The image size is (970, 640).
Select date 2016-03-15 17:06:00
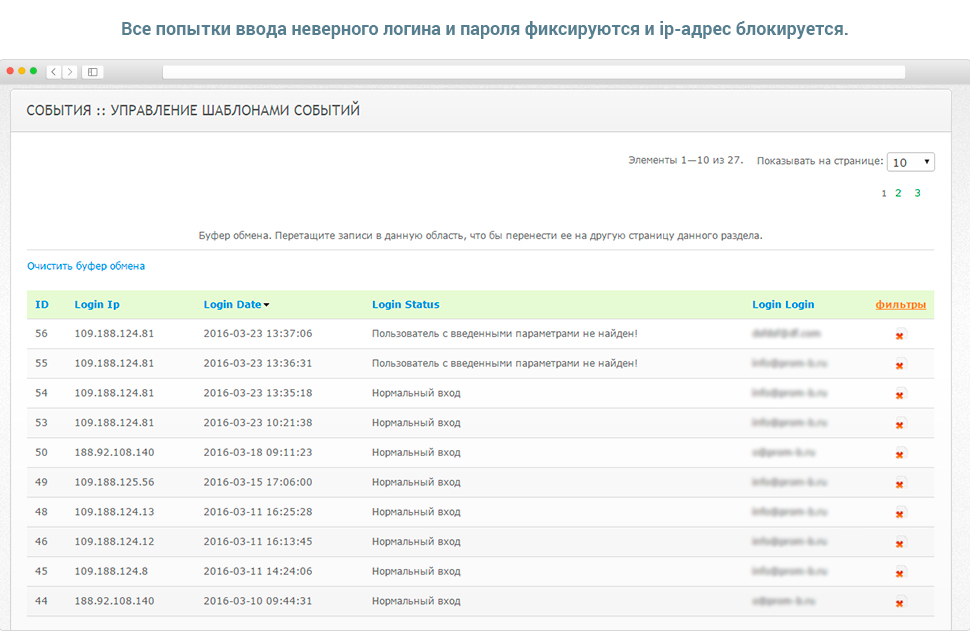pos(258,482)
